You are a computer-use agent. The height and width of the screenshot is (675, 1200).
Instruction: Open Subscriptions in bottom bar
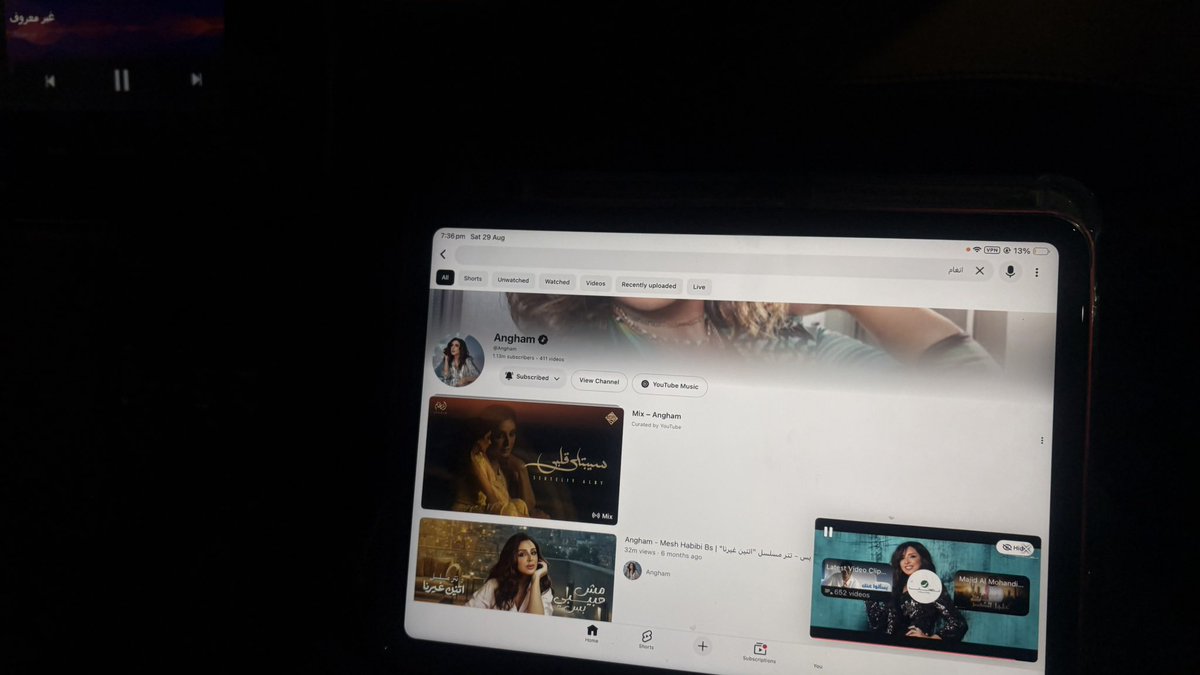(759, 653)
